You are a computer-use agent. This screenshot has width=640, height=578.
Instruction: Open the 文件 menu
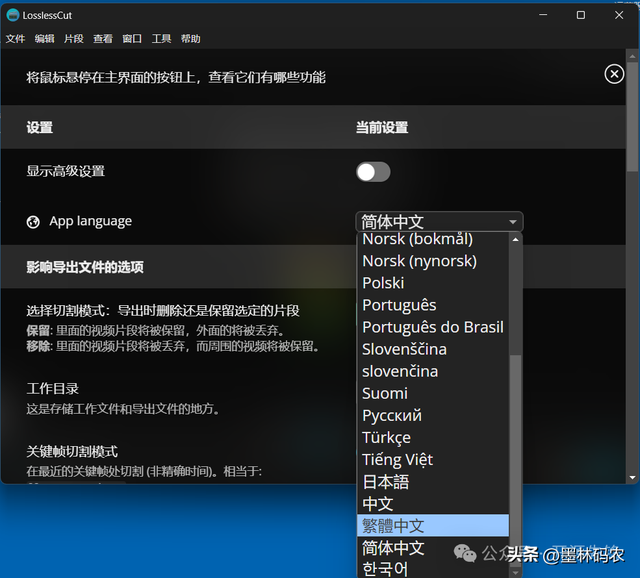[x=16, y=39]
